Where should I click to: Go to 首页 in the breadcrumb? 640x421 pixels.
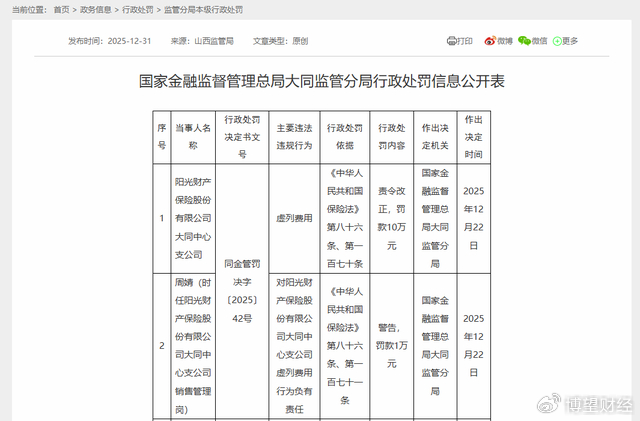tap(62, 10)
